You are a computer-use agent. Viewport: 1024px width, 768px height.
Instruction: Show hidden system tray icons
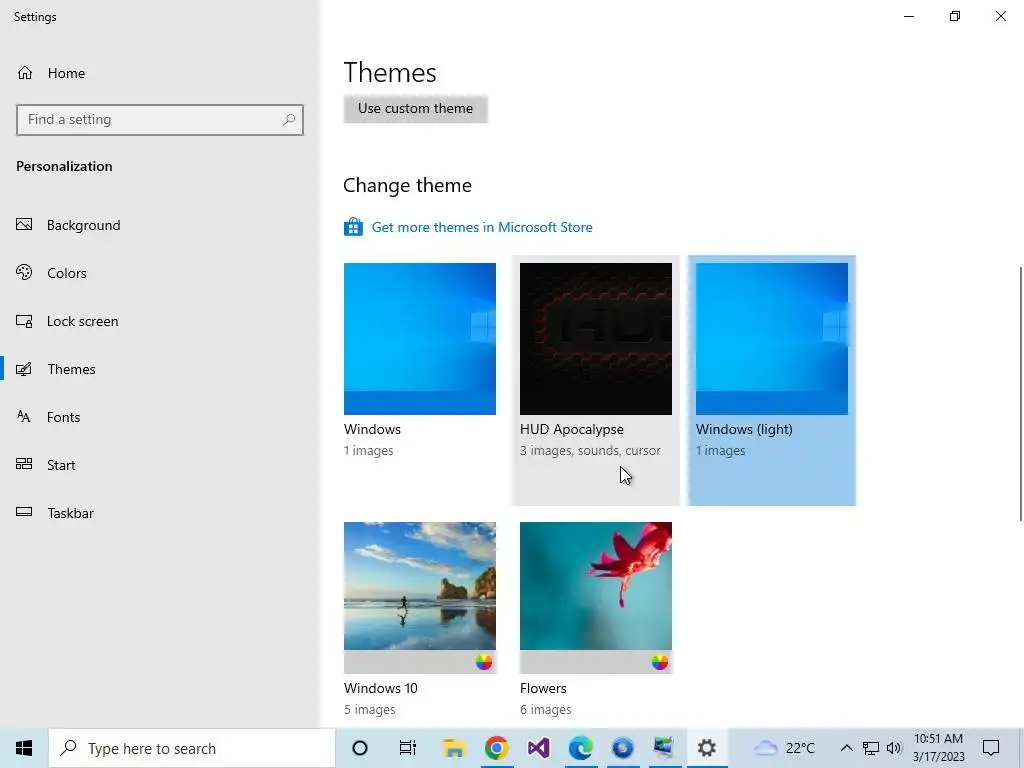(846, 748)
